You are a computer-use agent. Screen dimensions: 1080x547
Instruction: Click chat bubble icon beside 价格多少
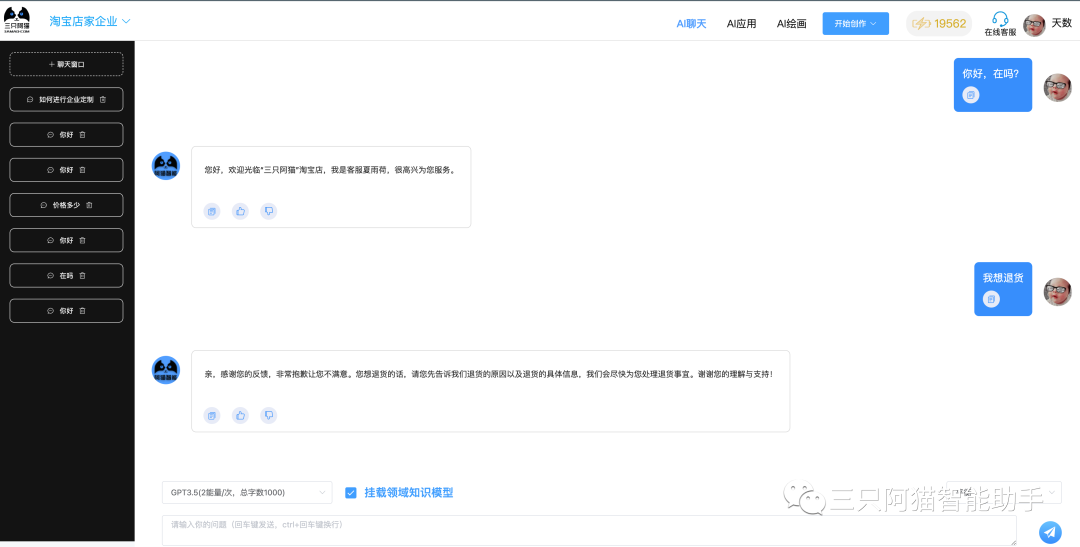(x=44, y=205)
